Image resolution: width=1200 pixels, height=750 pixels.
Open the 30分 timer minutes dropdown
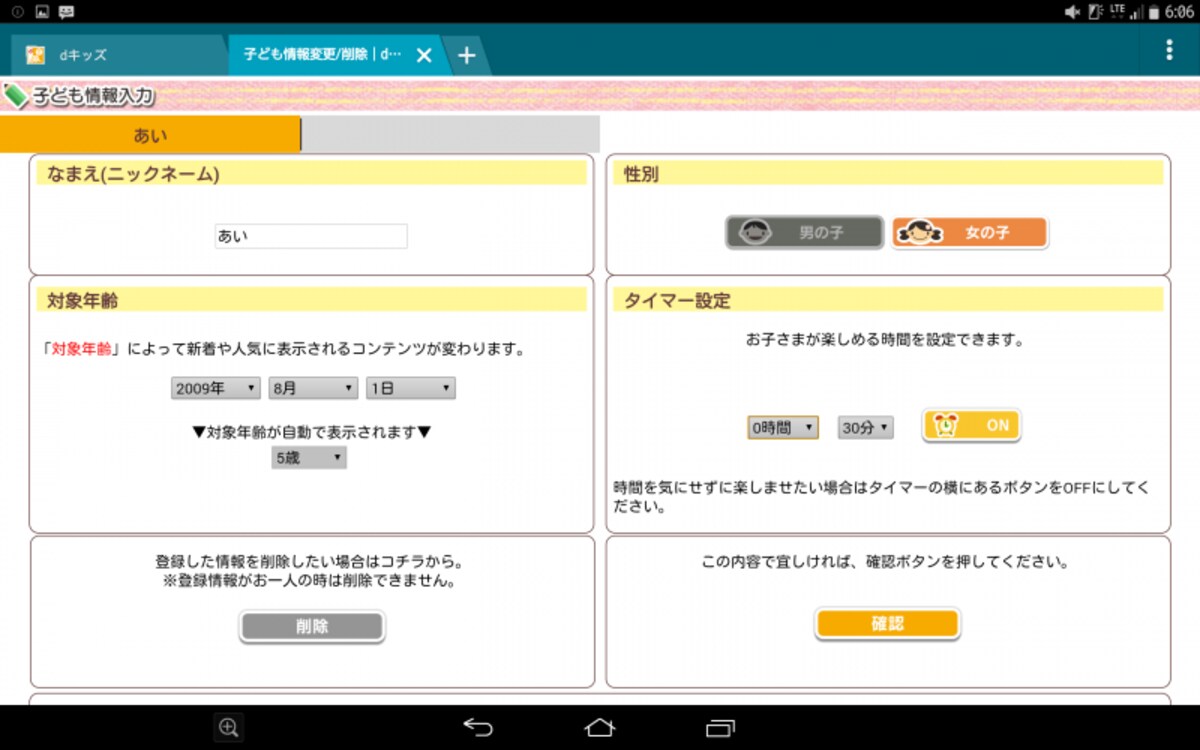pyautogui.click(x=865, y=427)
